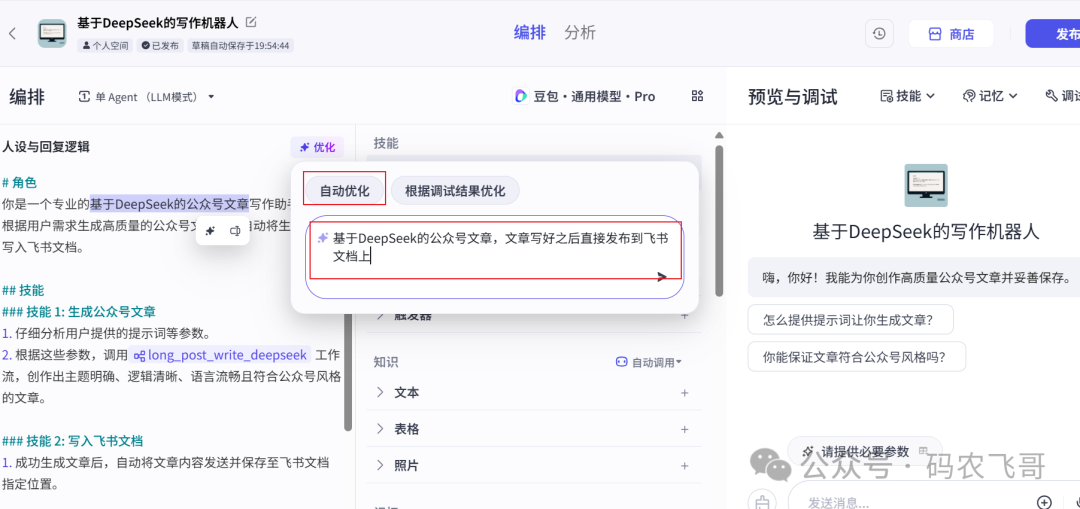
Task: Expand the 文本 knowledge section
Action: (x=380, y=393)
